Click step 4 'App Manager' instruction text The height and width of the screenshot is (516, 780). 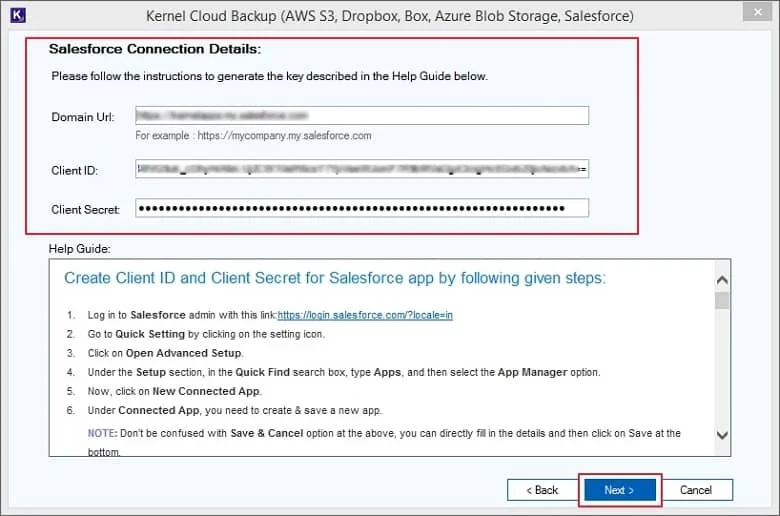point(344,372)
